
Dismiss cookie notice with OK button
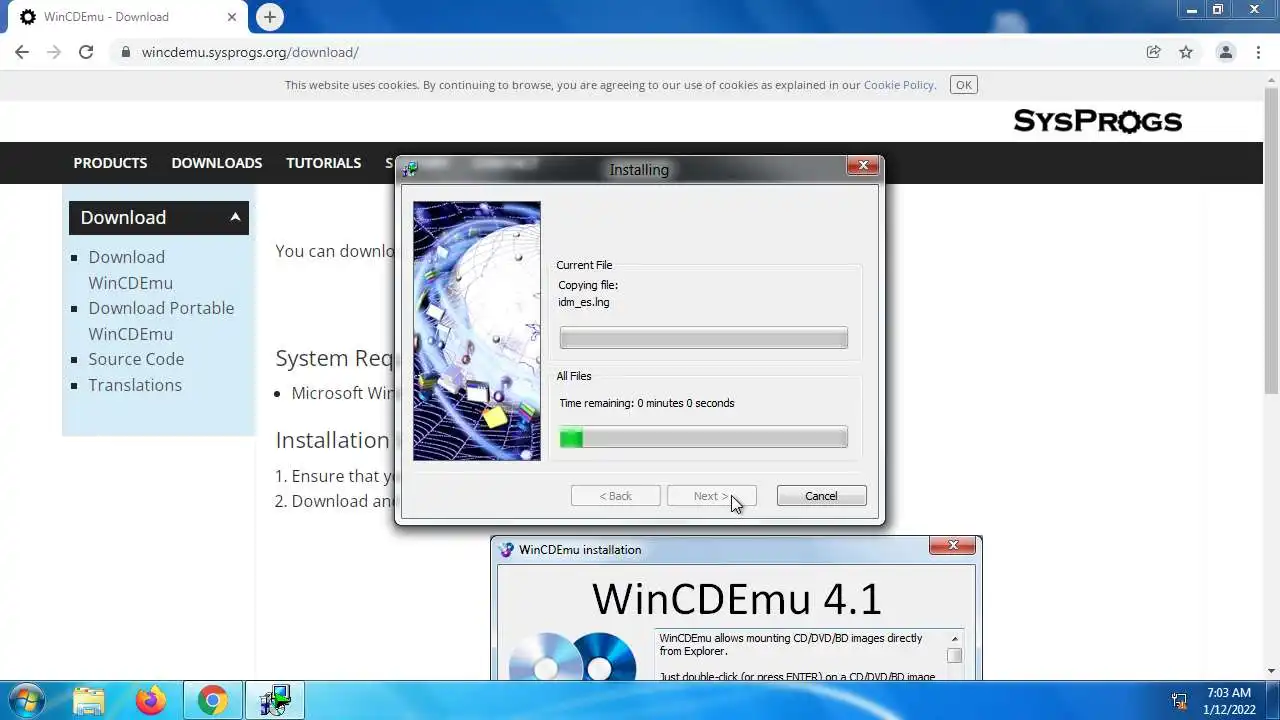pyautogui.click(x=964, y=85)
